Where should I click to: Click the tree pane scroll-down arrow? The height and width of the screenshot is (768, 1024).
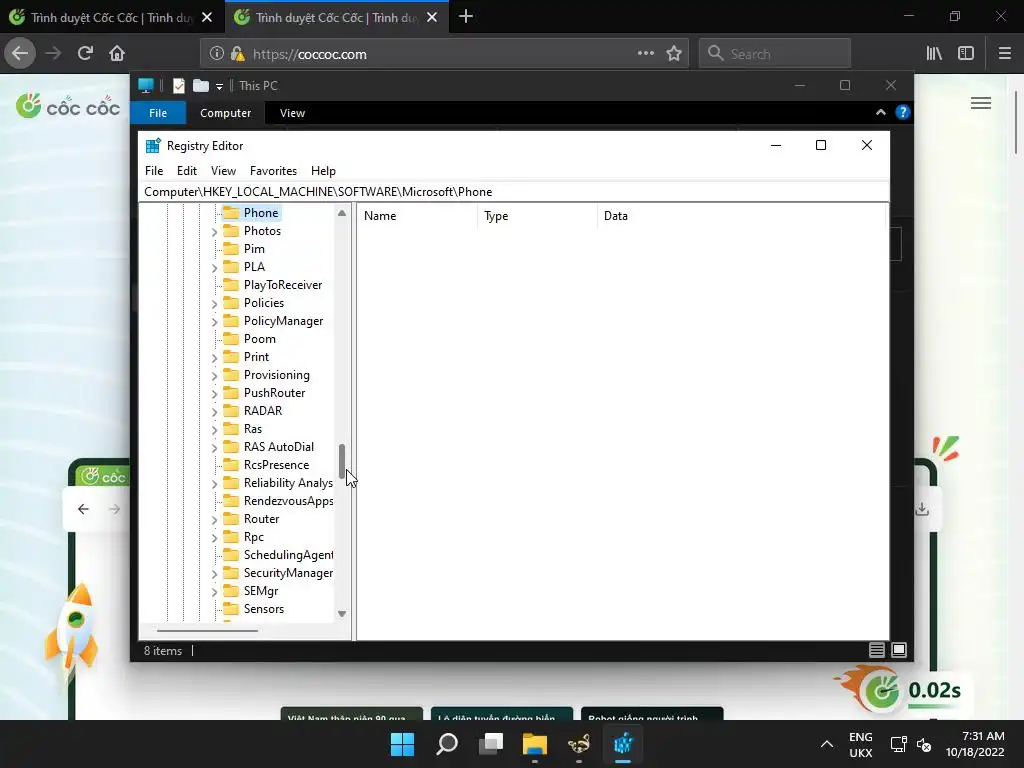[342, 614]
